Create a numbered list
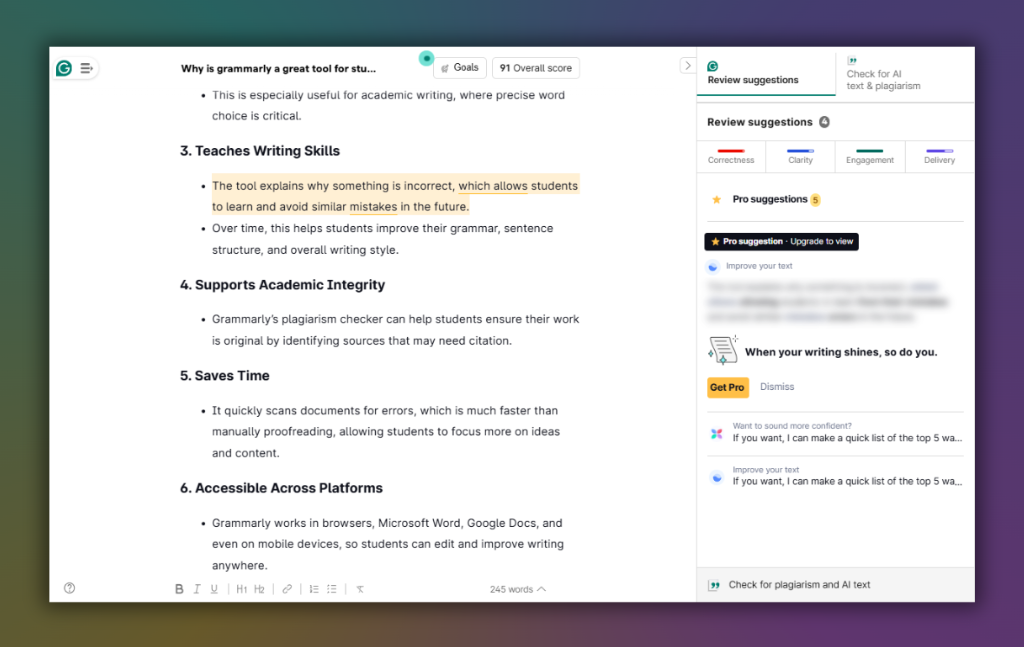 click(312, 588)
